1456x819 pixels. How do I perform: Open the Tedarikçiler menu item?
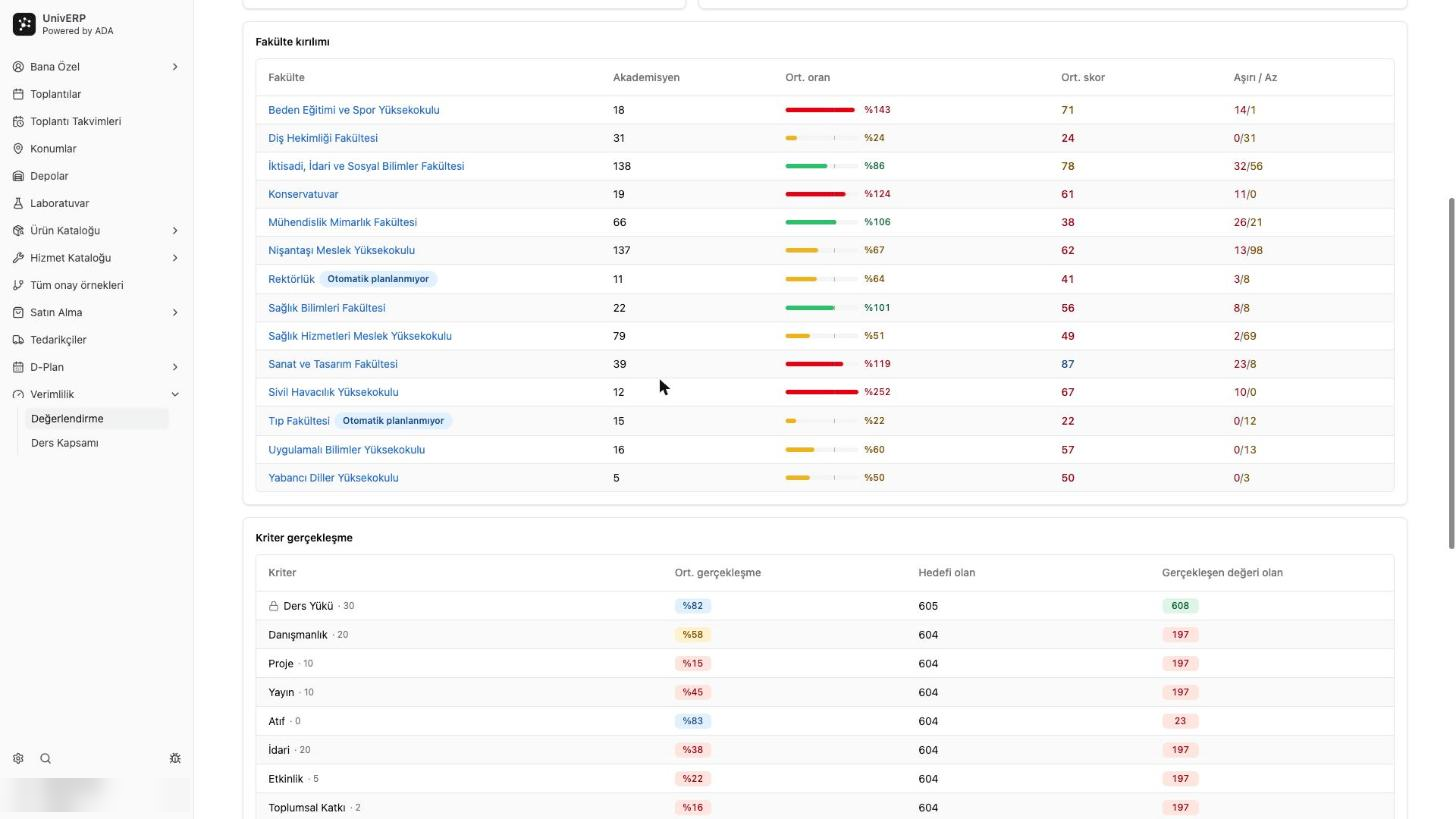(96, 340)
